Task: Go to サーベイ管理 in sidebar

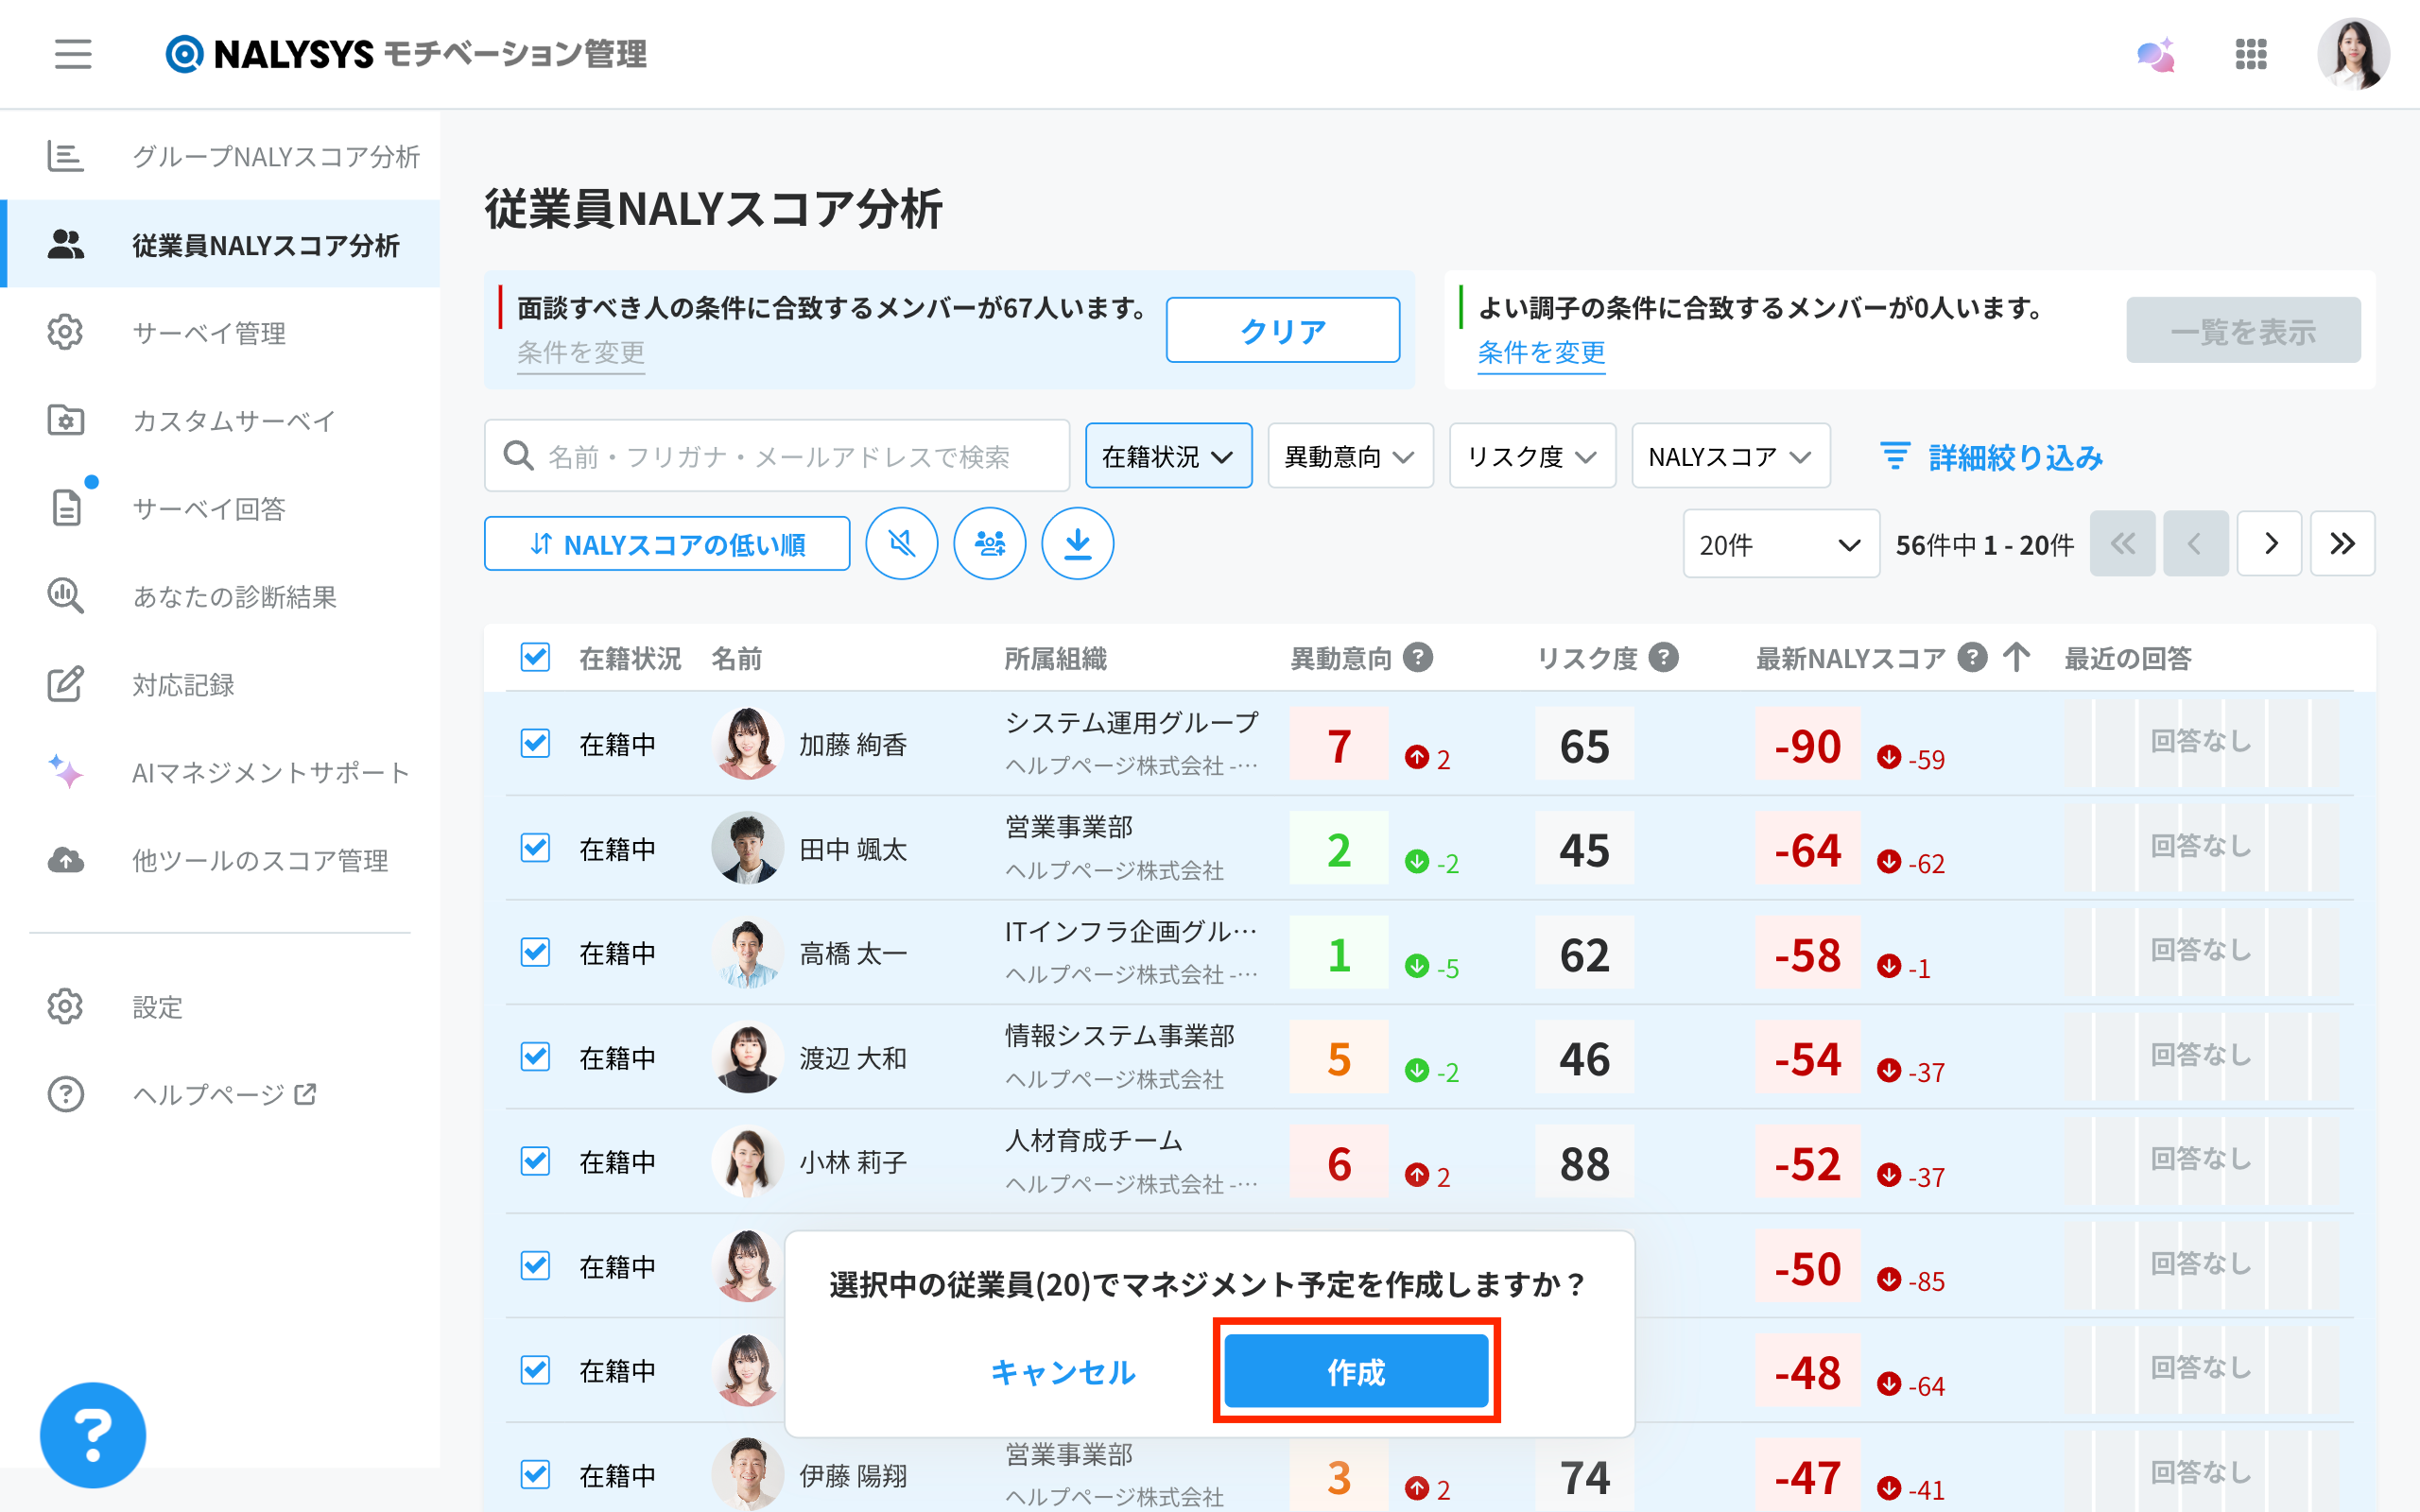Action: pyautogui.click(x=209, y=333)
